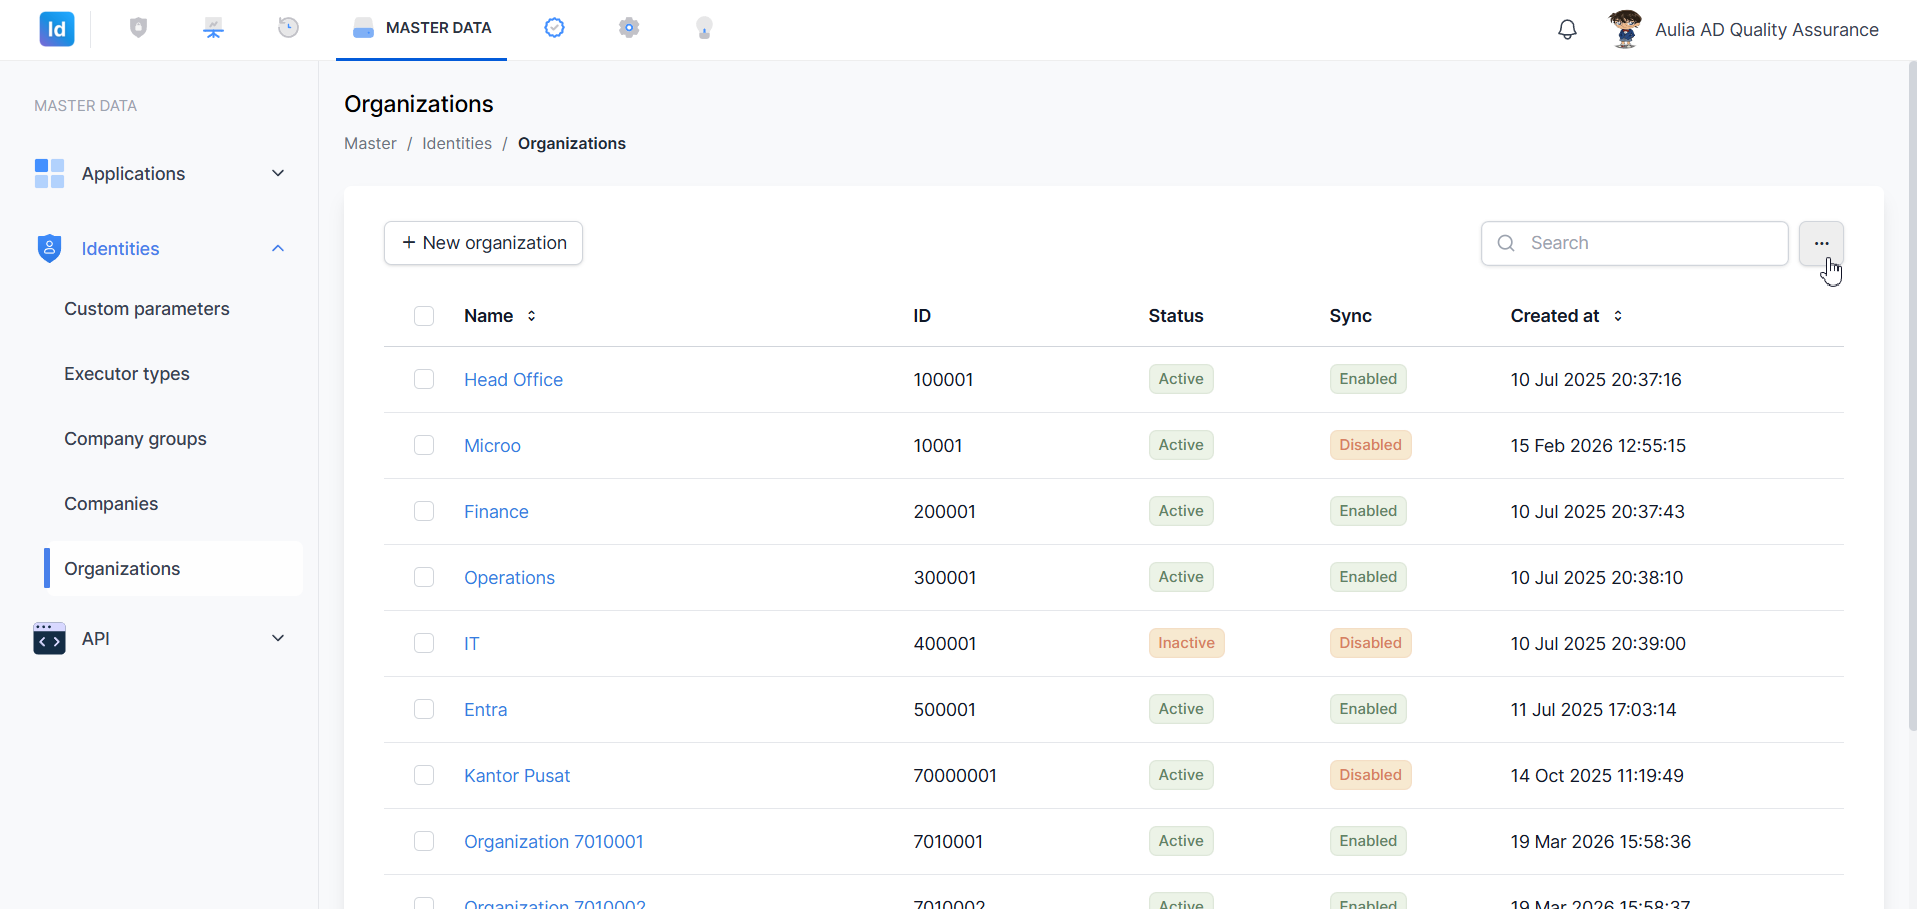Screen dimensions: 1917x909
Task: Open the Entra organization link
Action: pos(485,710)
